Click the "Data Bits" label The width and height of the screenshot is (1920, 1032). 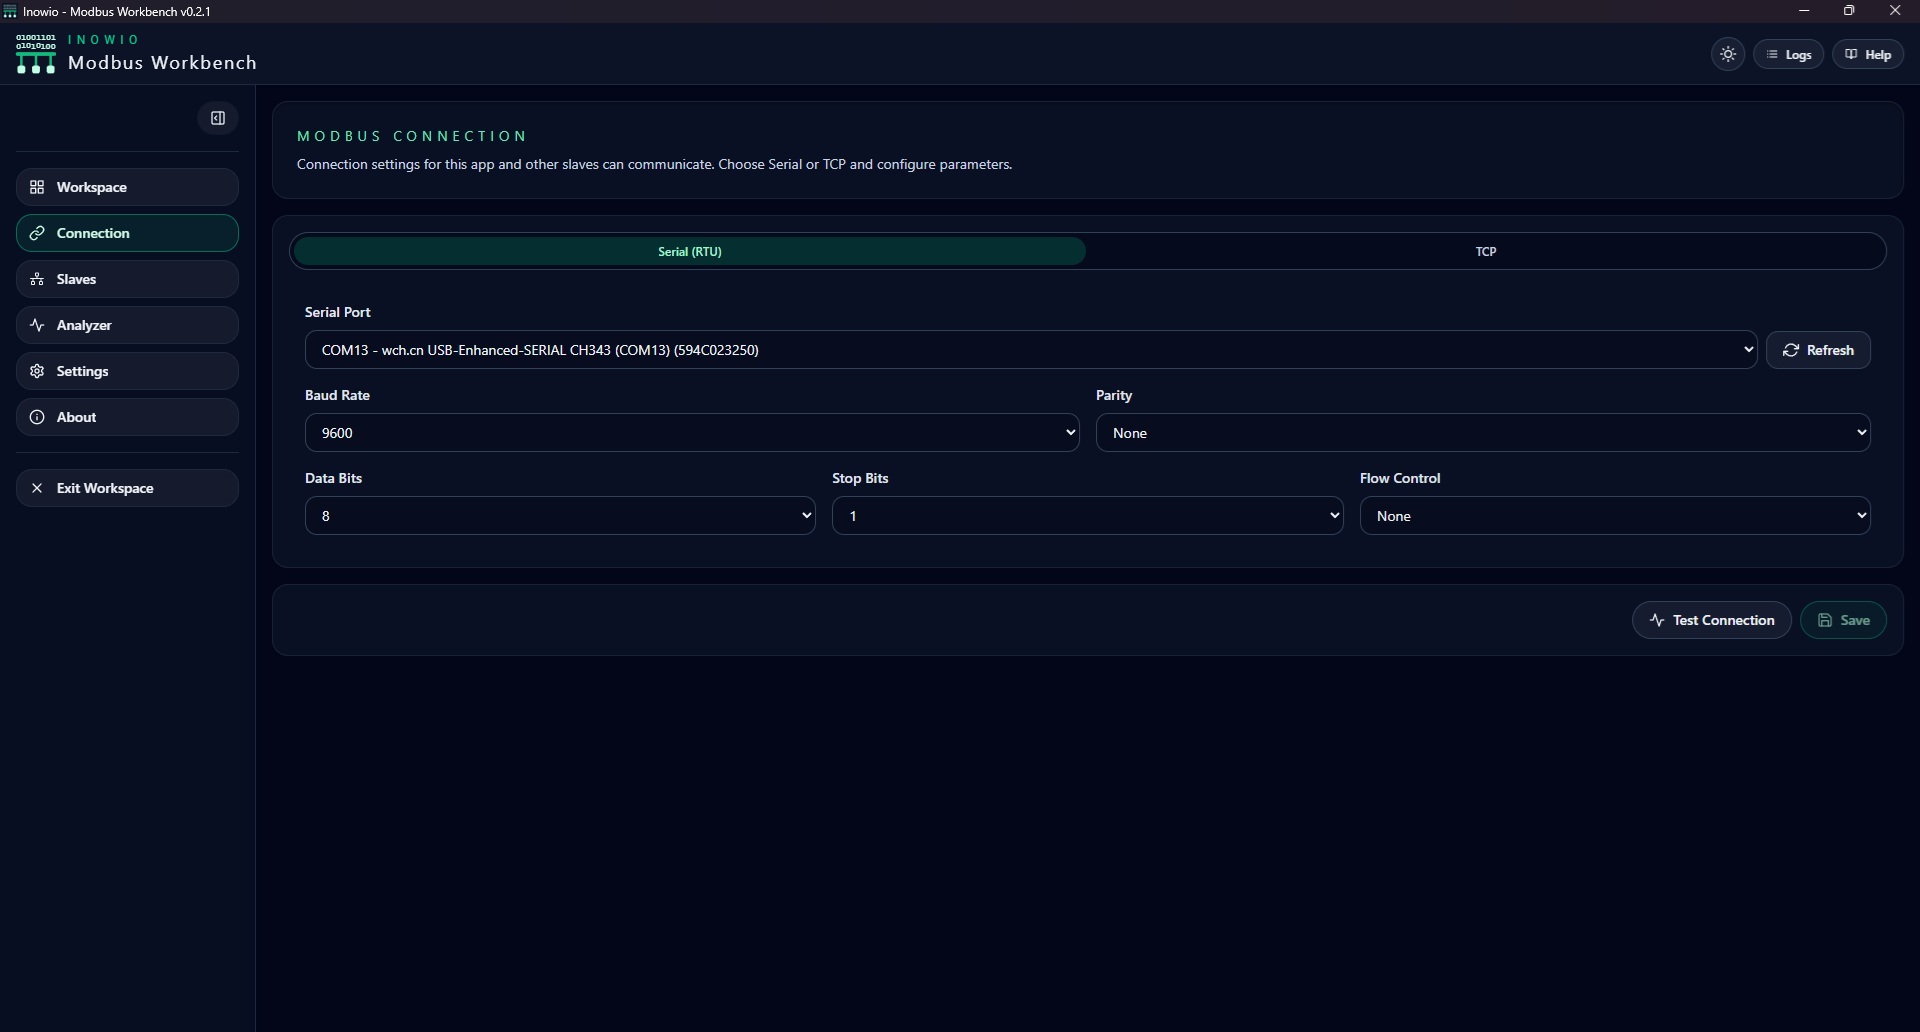334,478
